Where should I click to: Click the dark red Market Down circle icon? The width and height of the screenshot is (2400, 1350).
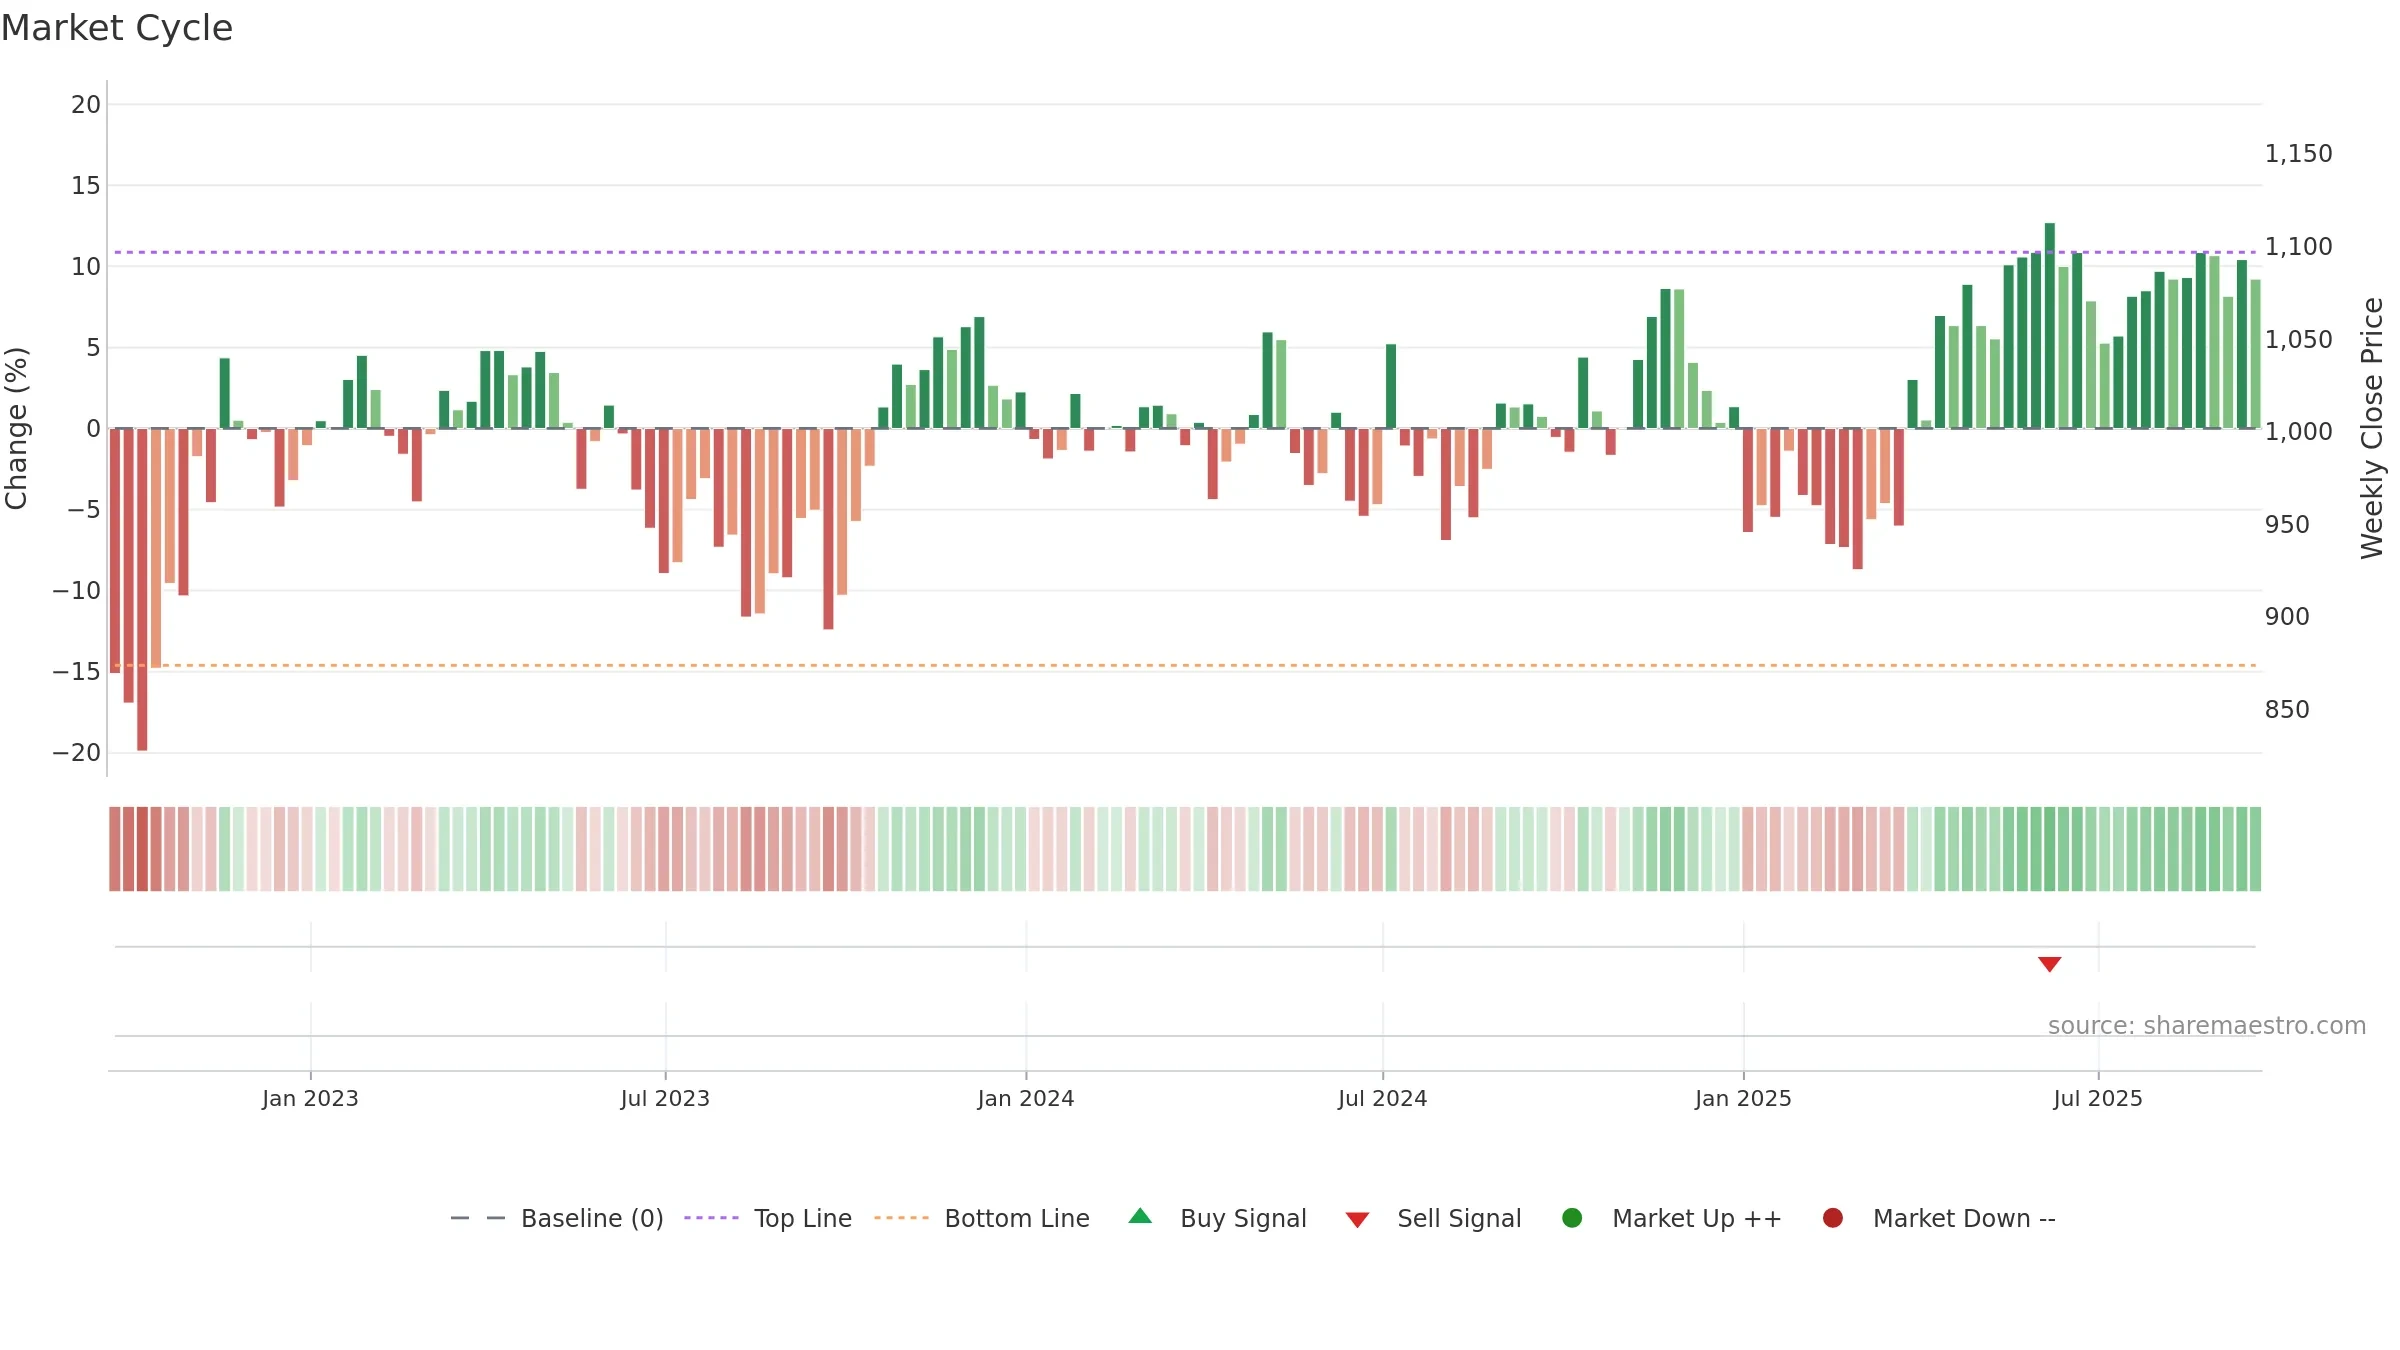1833,1218
